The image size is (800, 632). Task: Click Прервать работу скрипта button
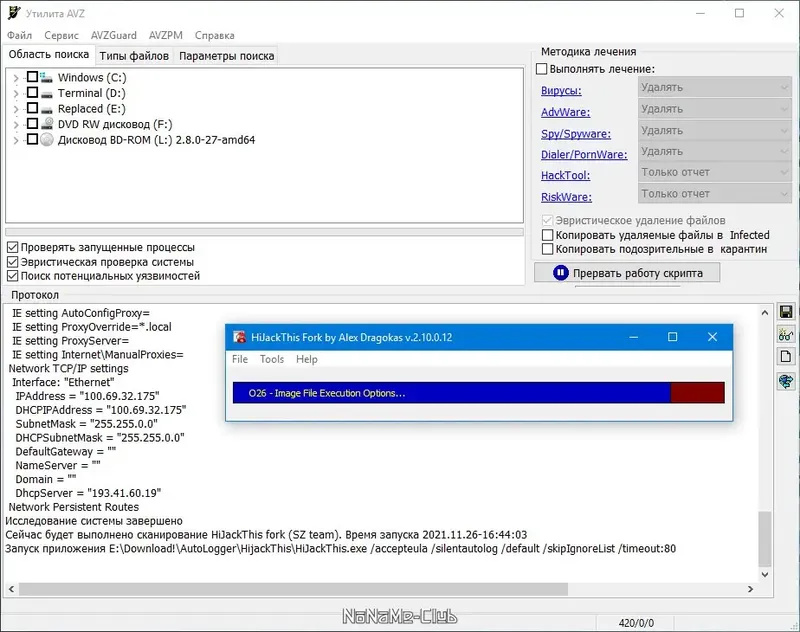tap(627, 272)
